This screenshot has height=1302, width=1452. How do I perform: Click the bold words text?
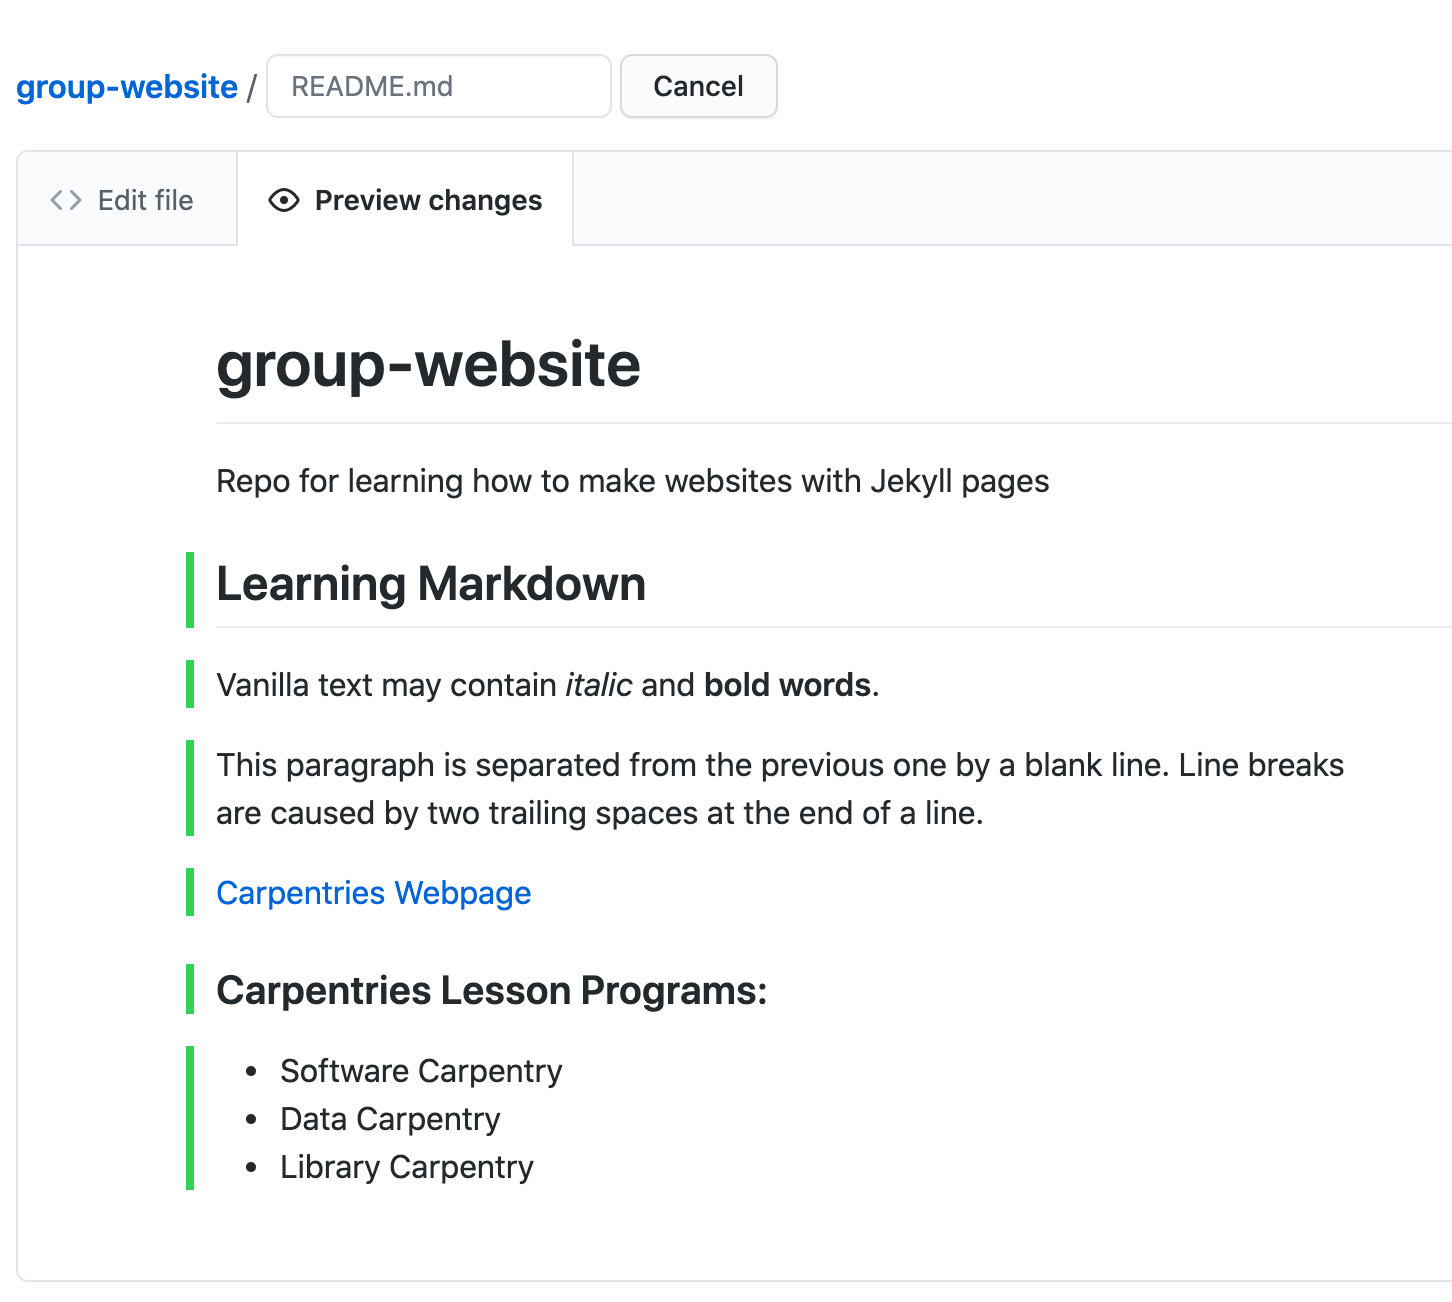[x=786, y=684]
